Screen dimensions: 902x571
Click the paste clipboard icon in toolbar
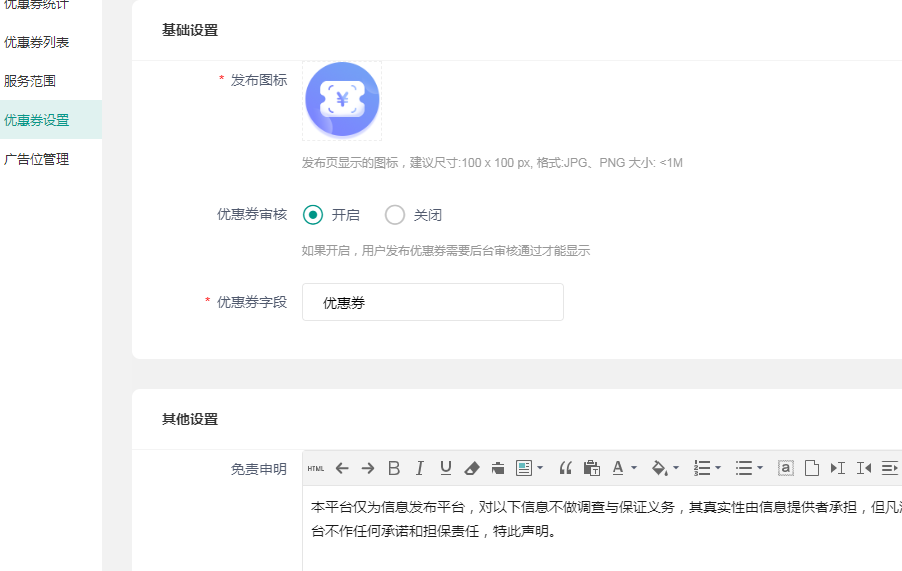(591, 468)
